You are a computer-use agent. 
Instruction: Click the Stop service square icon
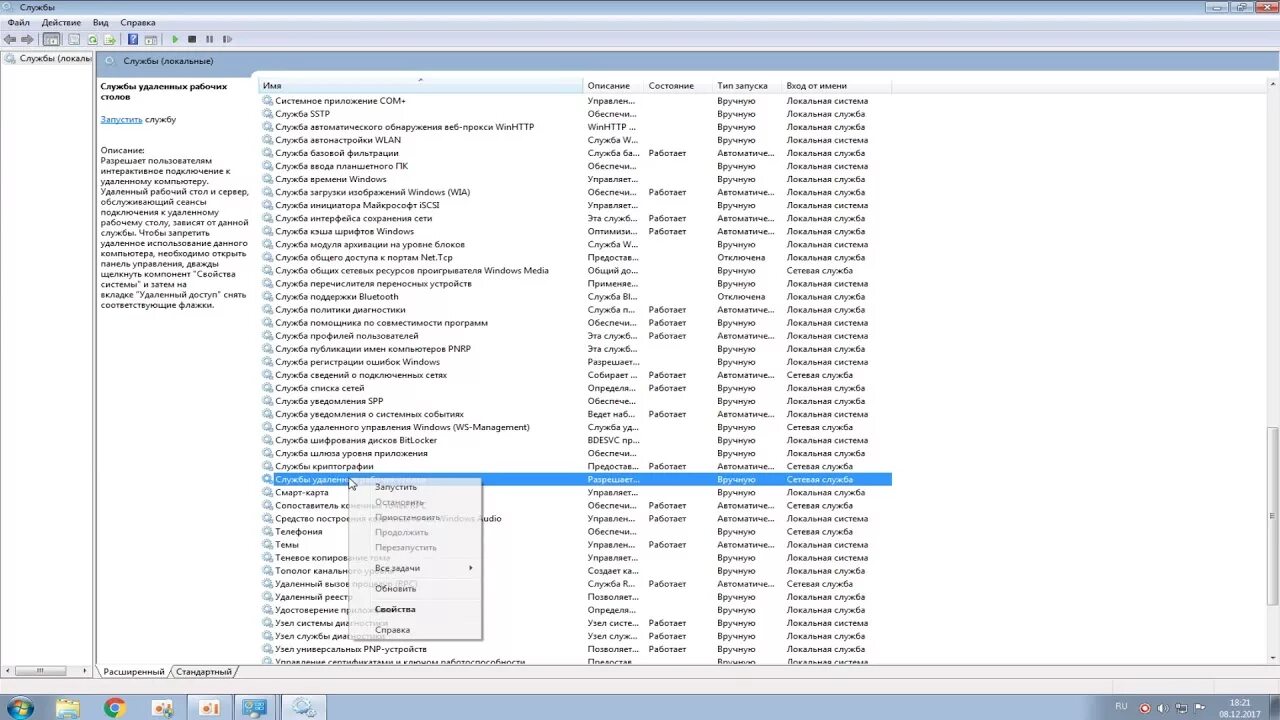(x=192, y=39)
